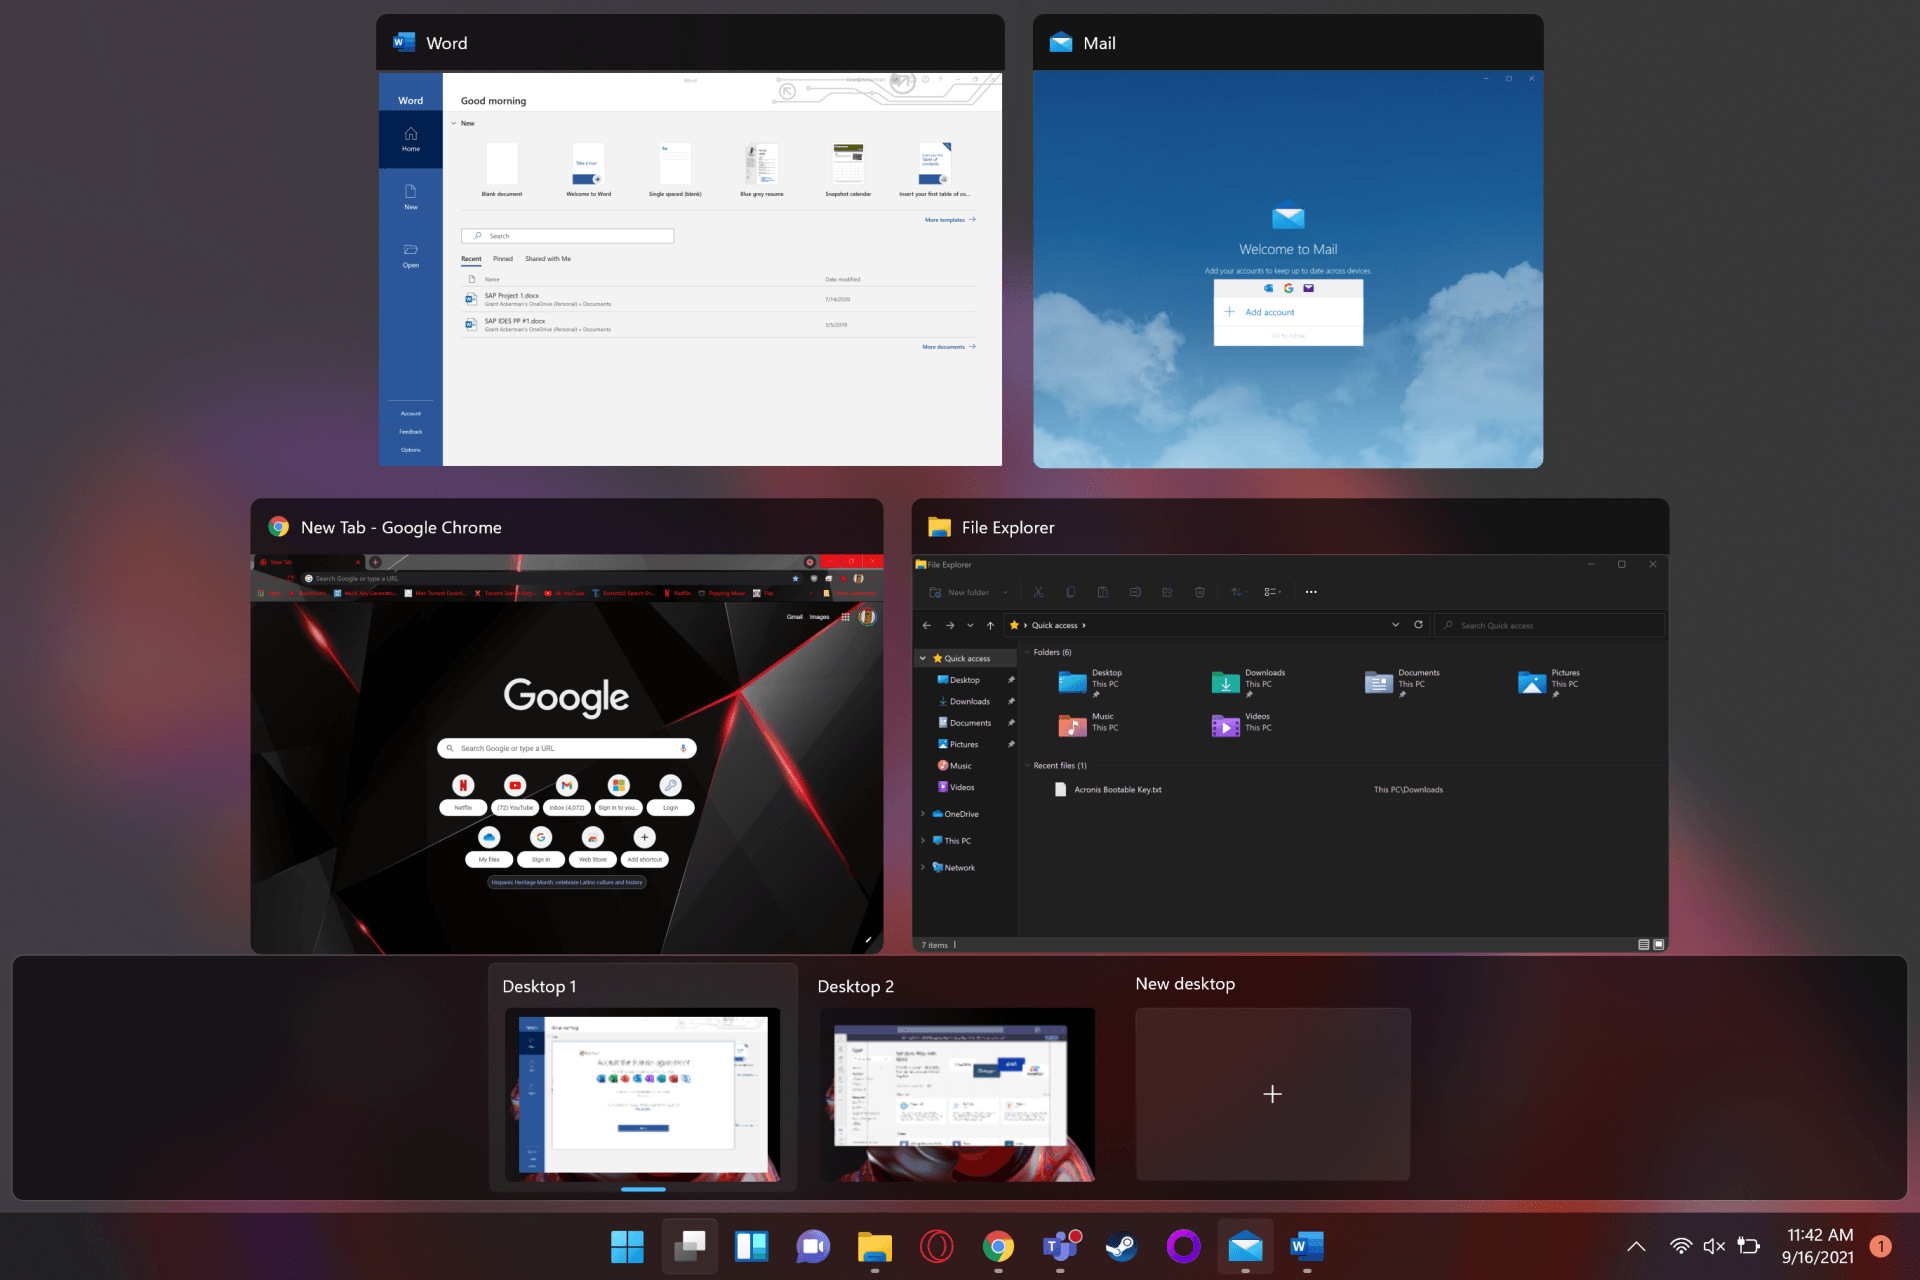Select the Recent tab in Word
The height and width of the screenshot is (1280, 1920).
[471, 259]
